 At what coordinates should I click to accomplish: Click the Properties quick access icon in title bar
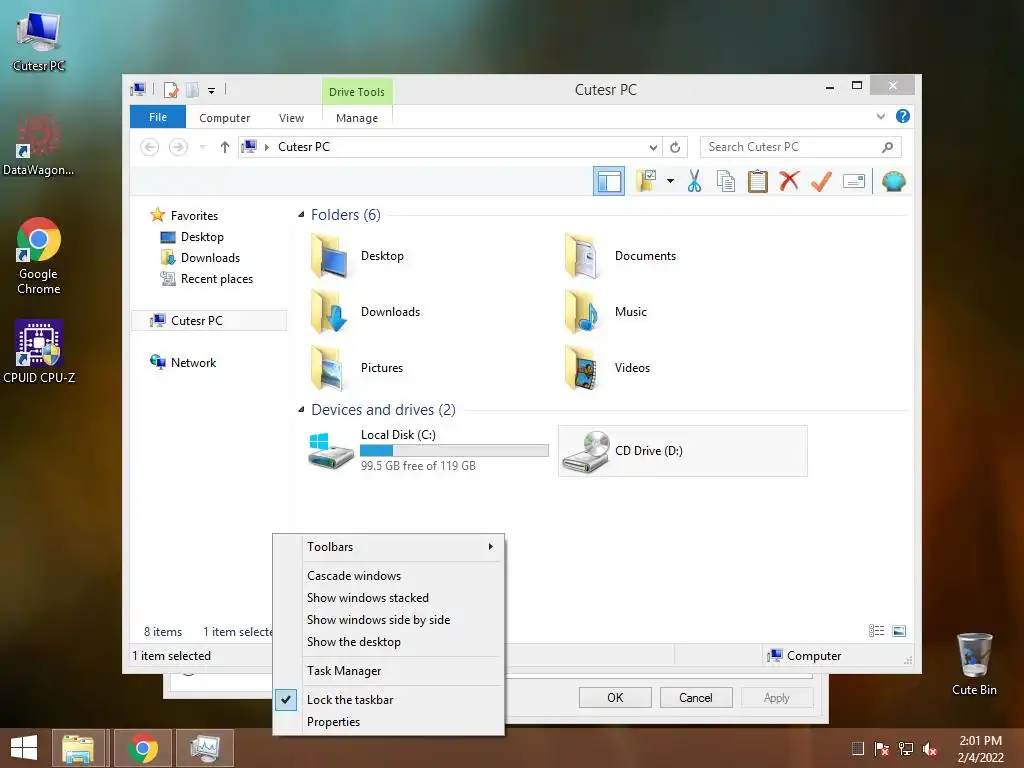click(x=171, y=89)
